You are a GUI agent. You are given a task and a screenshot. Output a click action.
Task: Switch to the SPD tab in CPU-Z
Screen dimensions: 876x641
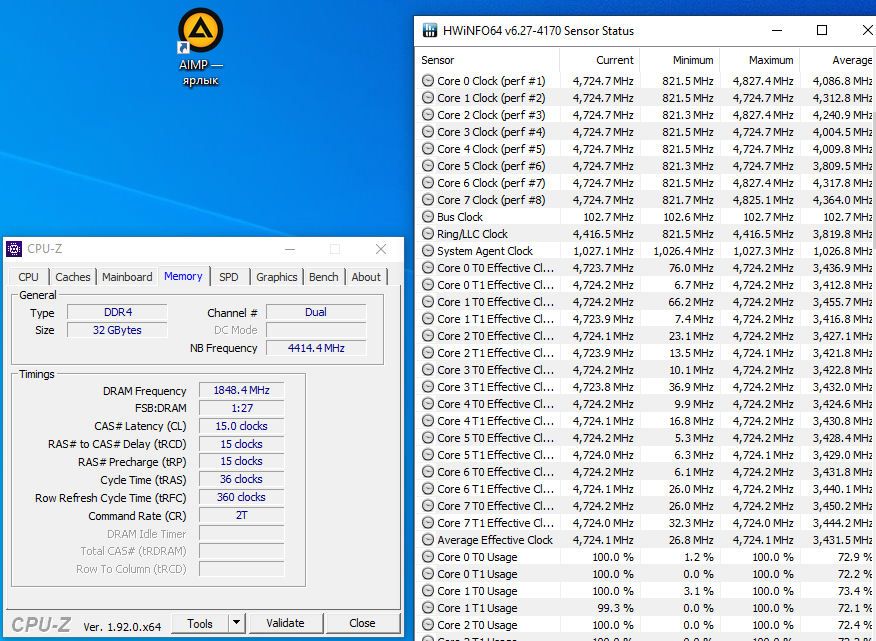tap(228, 277)
